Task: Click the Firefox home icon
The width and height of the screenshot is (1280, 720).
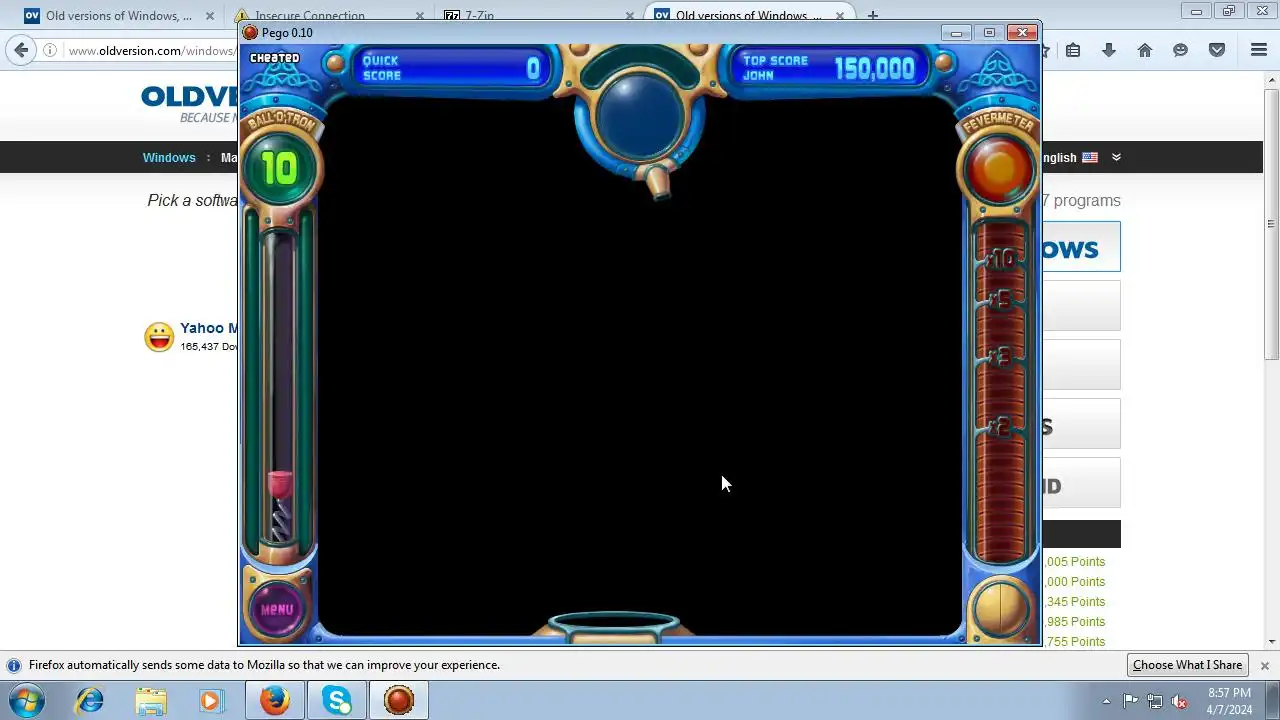Action: tap(1145, 50)
